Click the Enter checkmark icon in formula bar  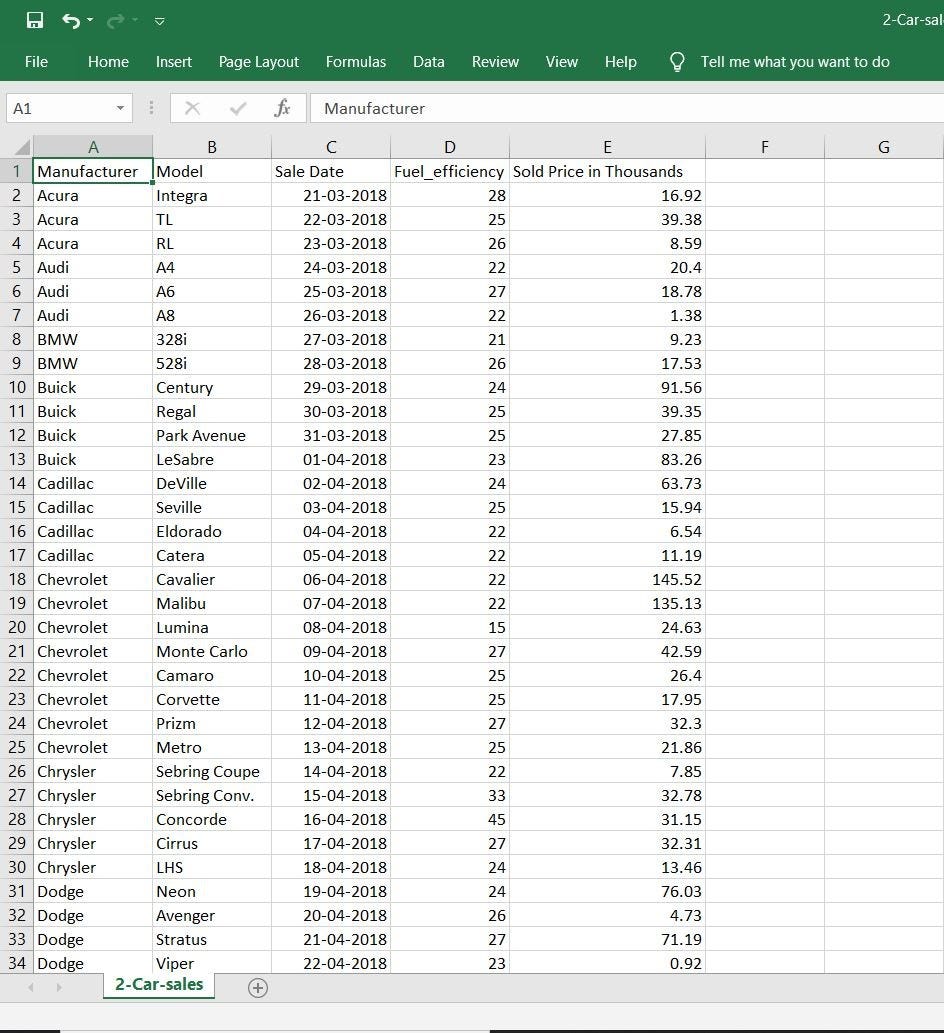[x=238, y=108]
